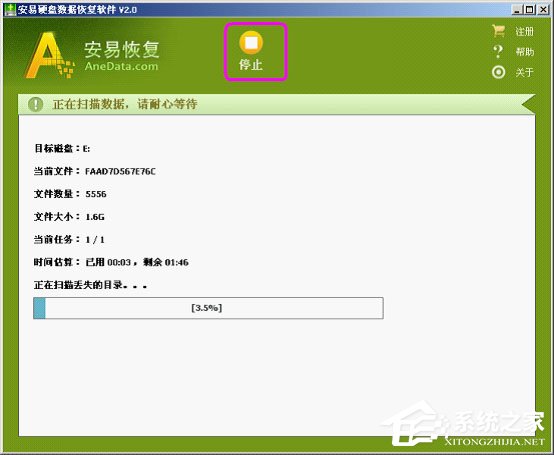Open the AneData.com website text
Viewport: 554px width, 455px height.
122,66
